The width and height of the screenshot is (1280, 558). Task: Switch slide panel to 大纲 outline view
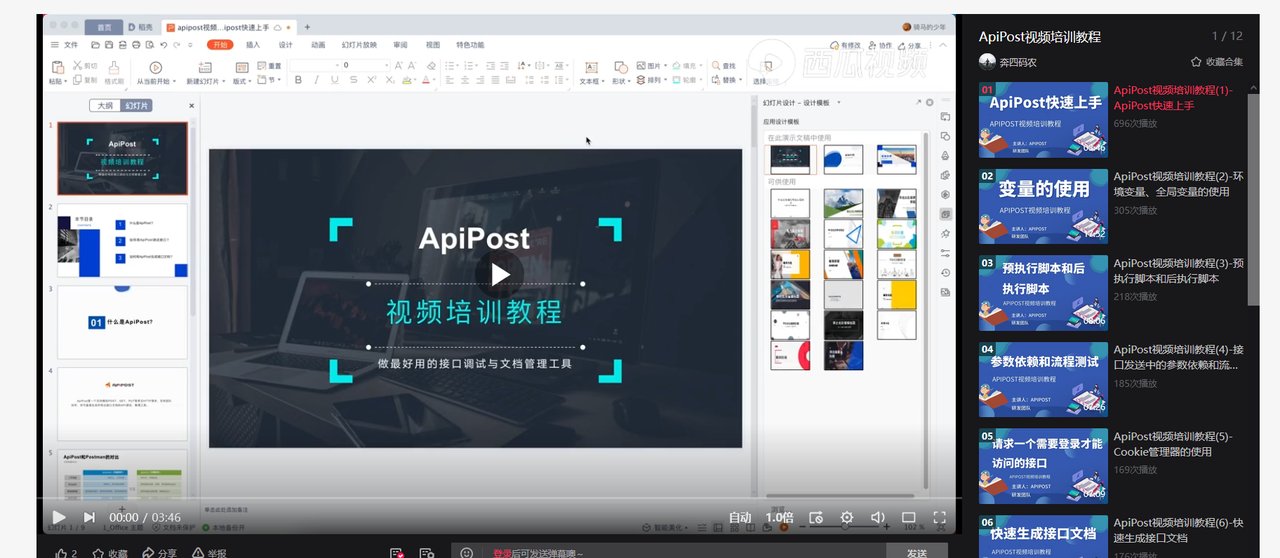point(105,105)
